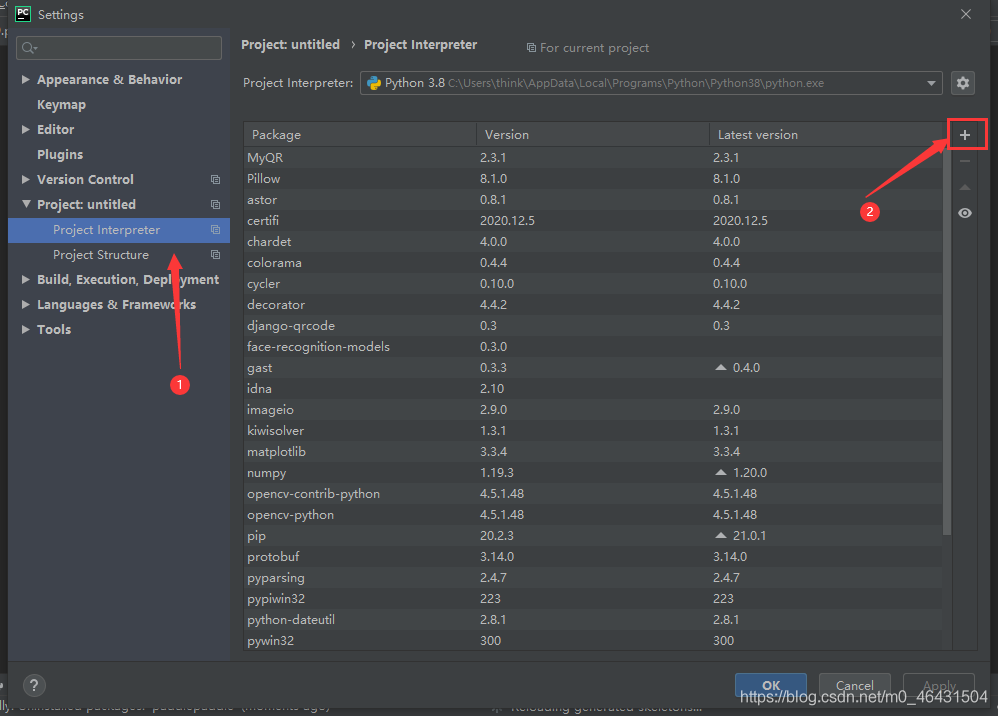The image size is (998, 716).
Task: Click the interpreter settings gear icon
Action: [963, 83]
